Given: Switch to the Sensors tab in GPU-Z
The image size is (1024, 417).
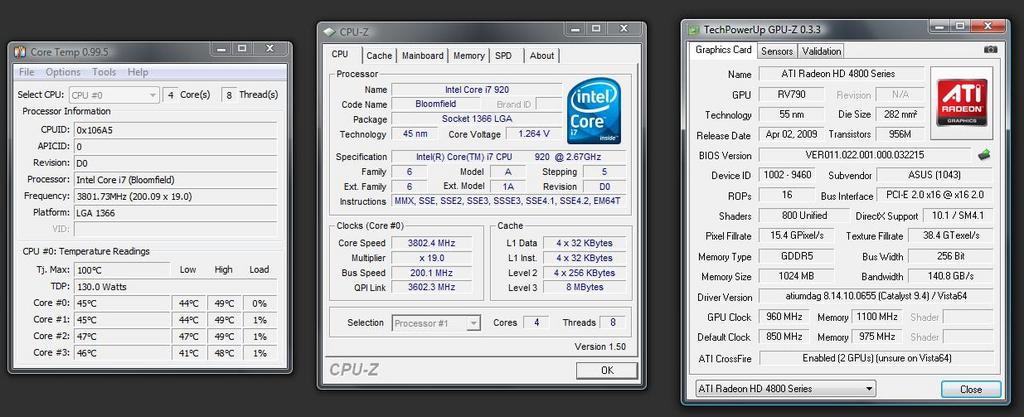Looking at the screenshot, I should pos(777,51).
